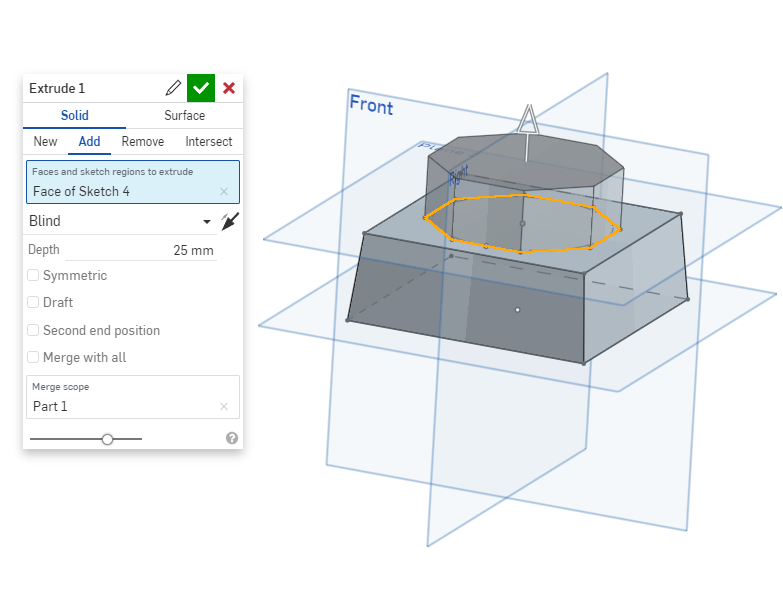The width and height of the screenshot is (783, 607).
Task: Switch to the Surface tab
Action: click(x=184, y=115)
